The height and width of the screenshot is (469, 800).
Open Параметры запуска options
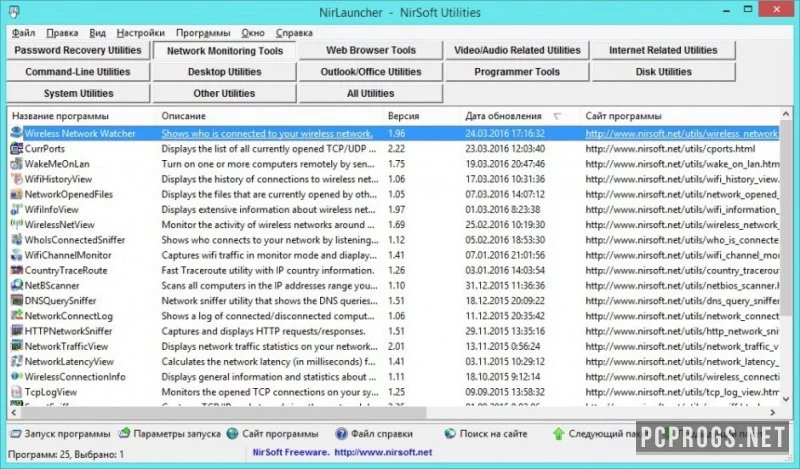tap(169, 434)
